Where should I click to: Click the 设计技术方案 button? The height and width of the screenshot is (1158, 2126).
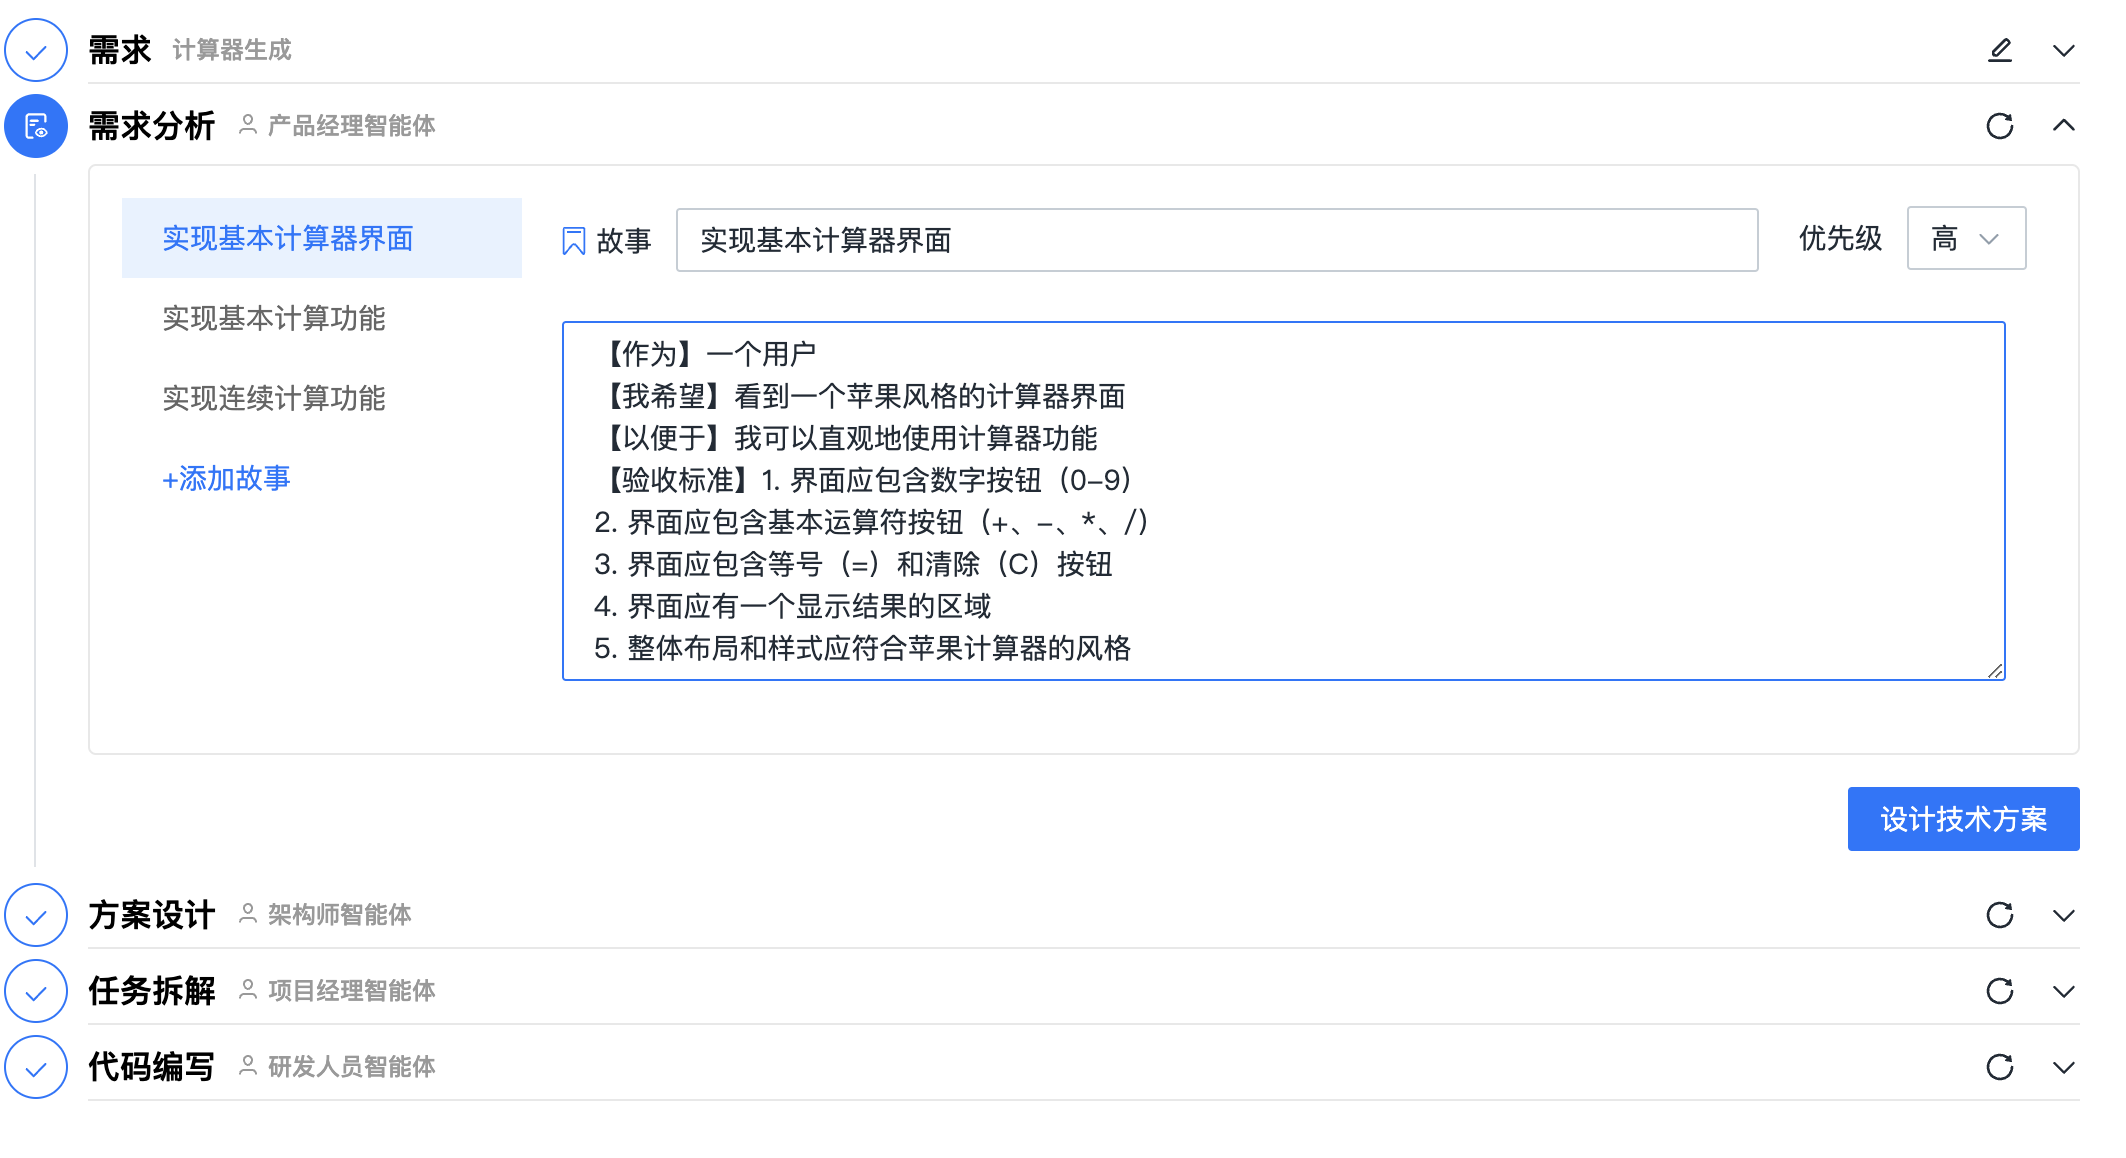pos(1962,819)
